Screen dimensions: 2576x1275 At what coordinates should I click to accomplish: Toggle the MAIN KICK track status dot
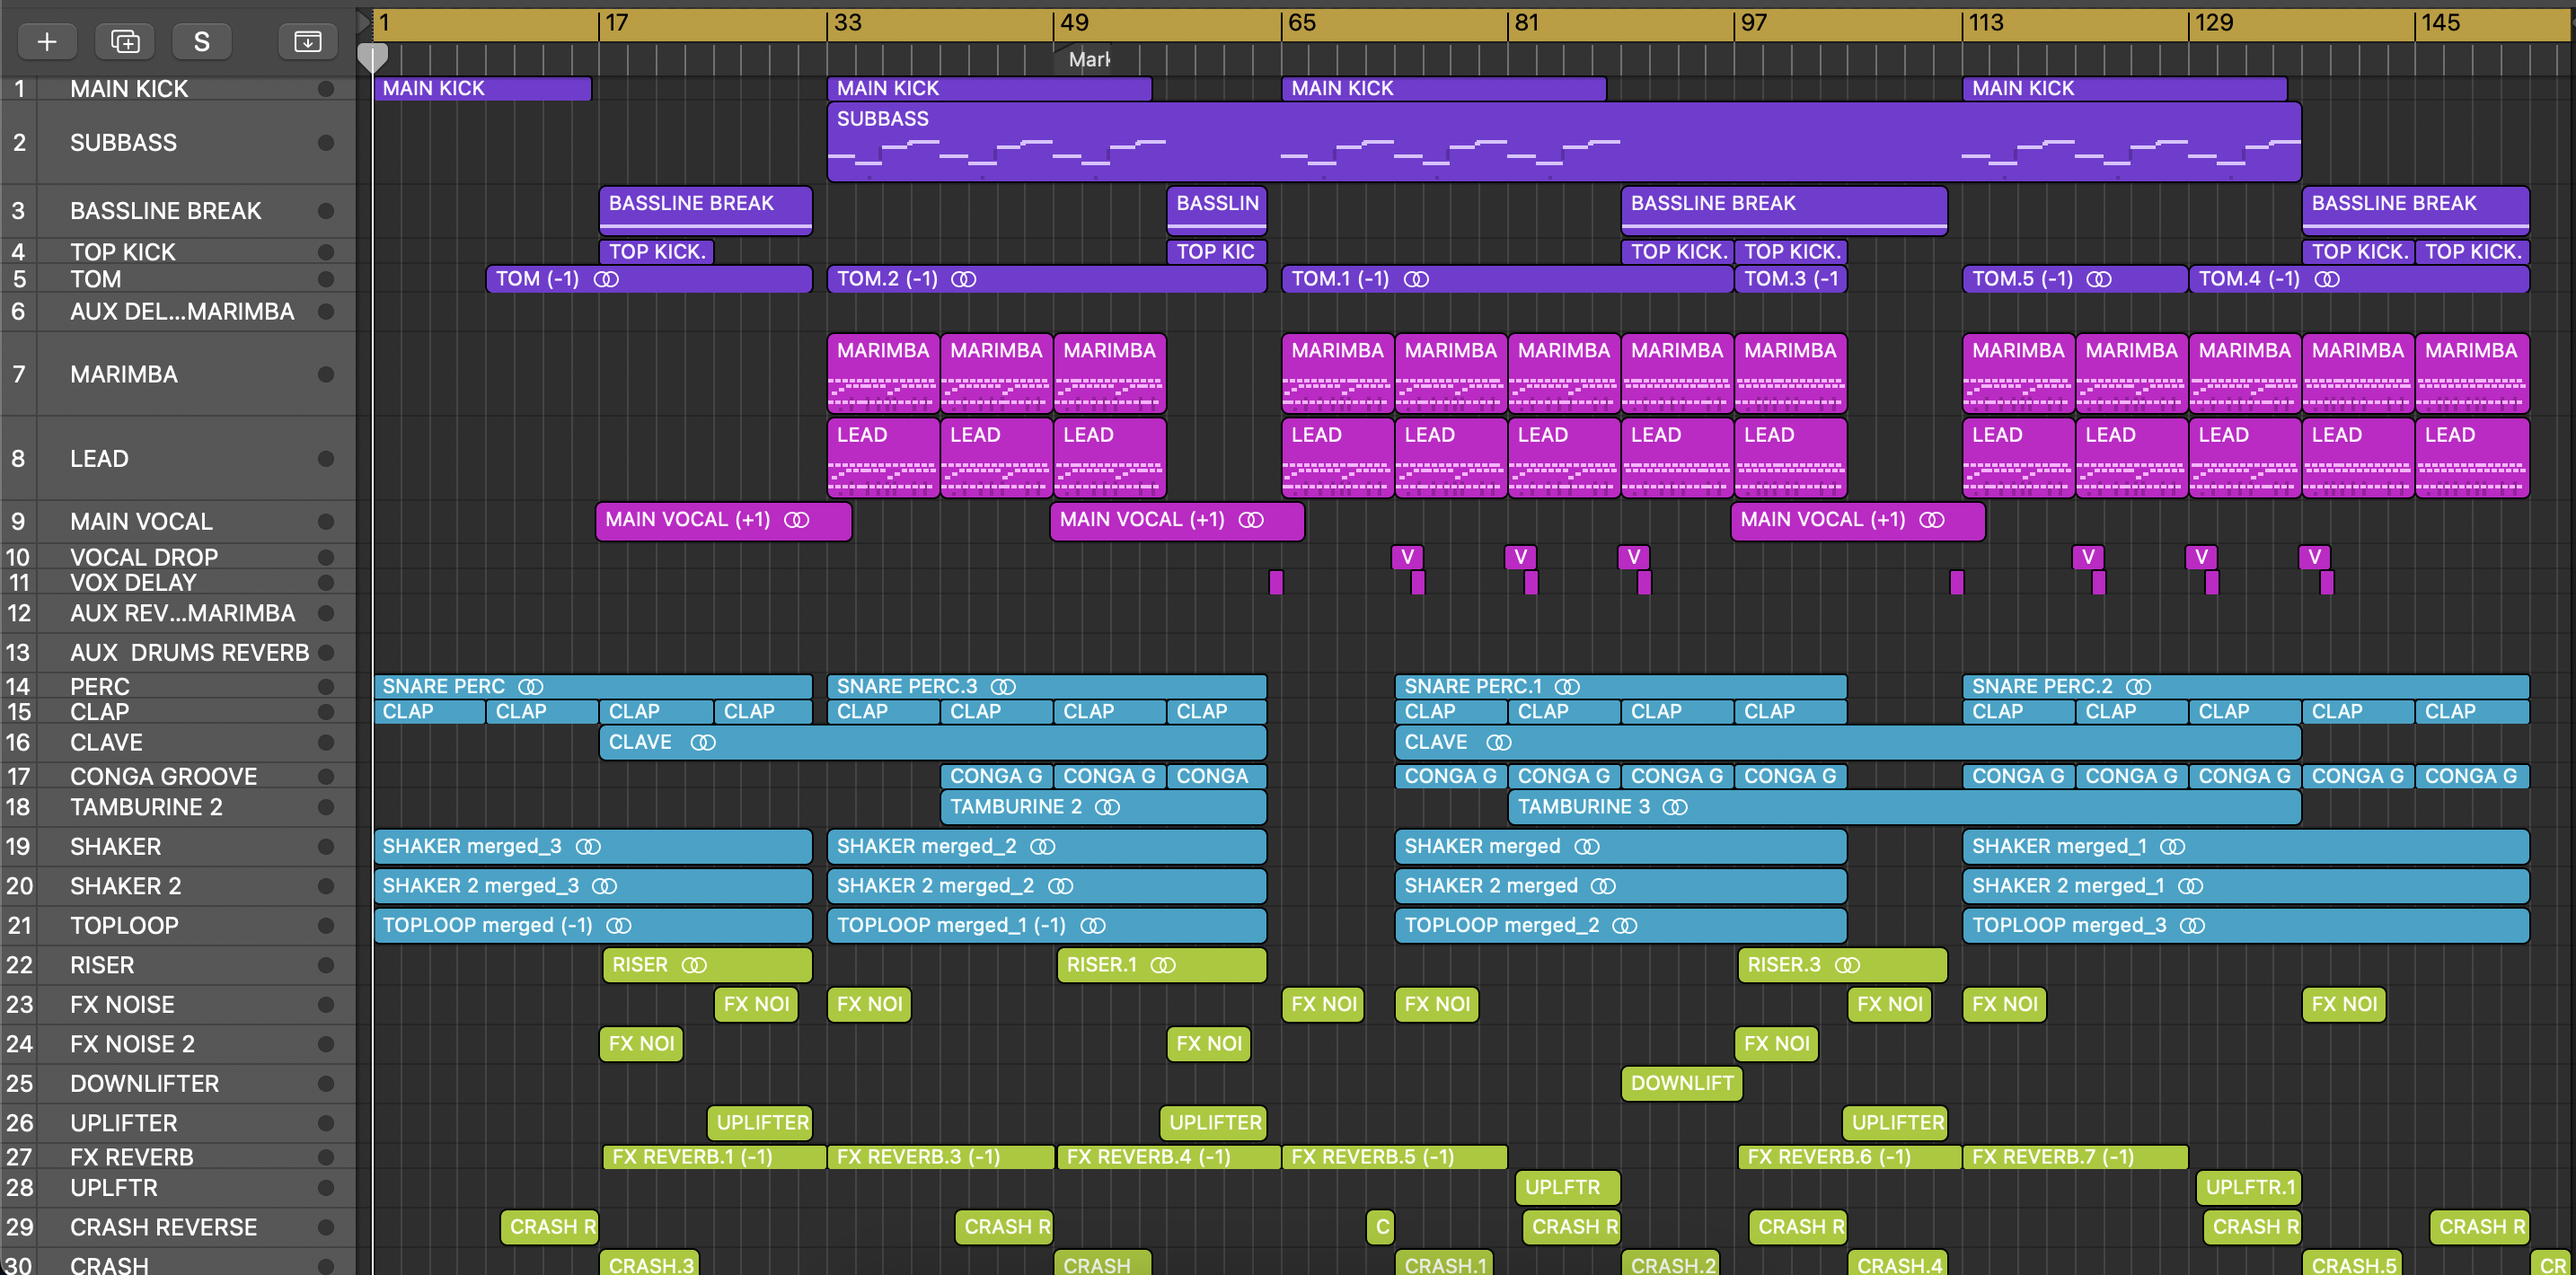(325, 89)
